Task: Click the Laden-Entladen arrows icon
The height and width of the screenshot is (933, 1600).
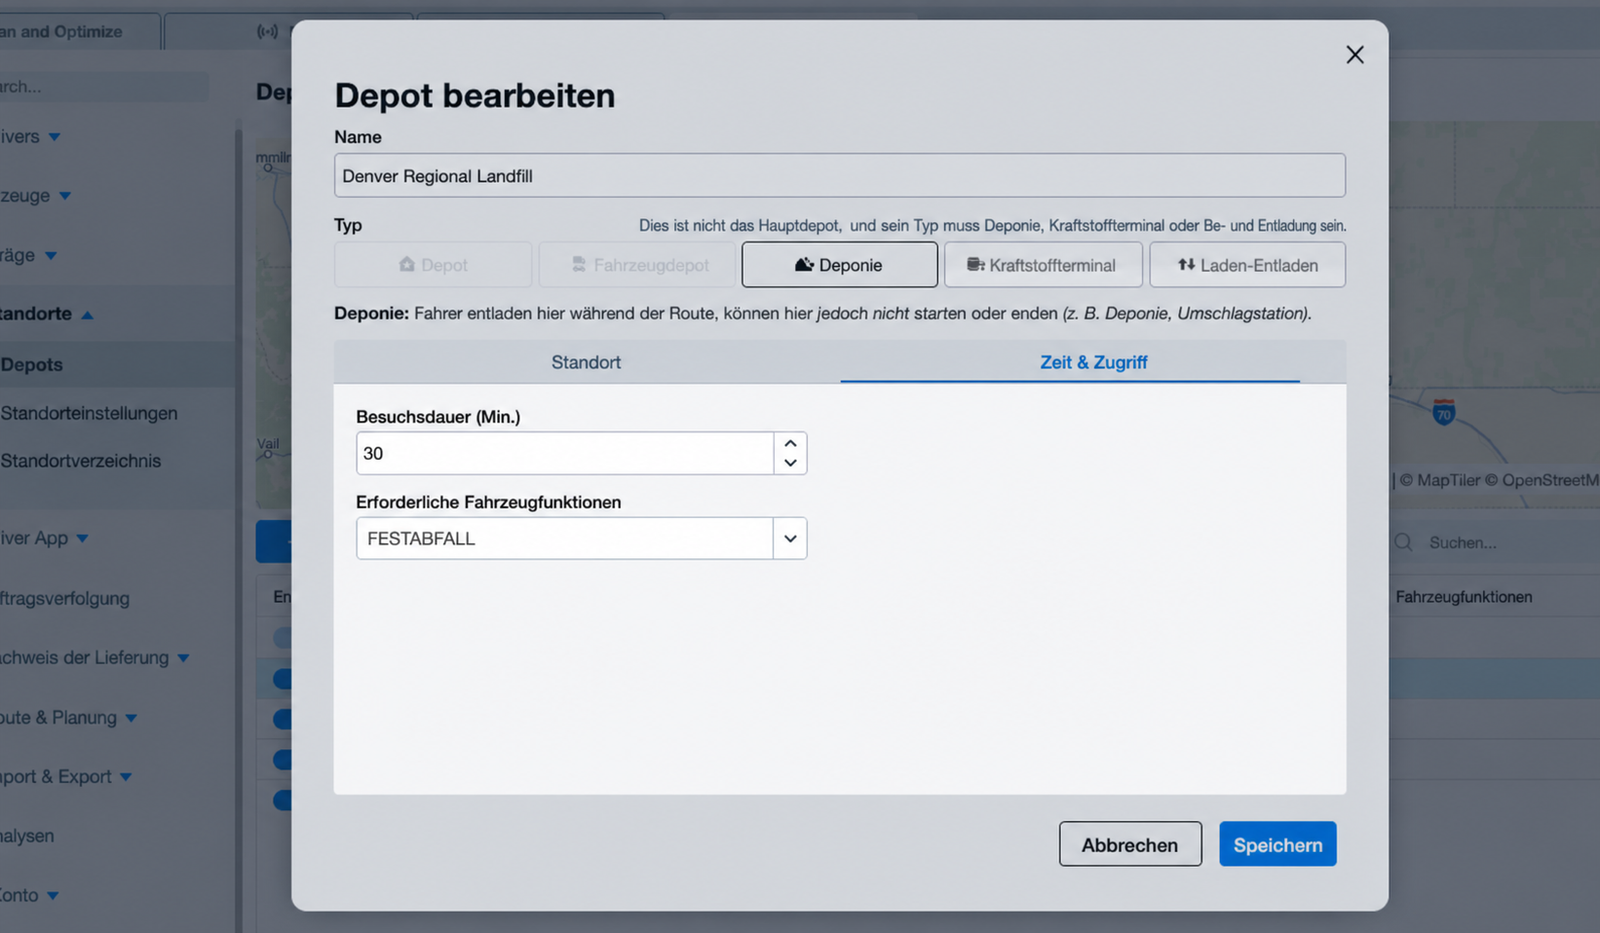Action: point(1186,264)
